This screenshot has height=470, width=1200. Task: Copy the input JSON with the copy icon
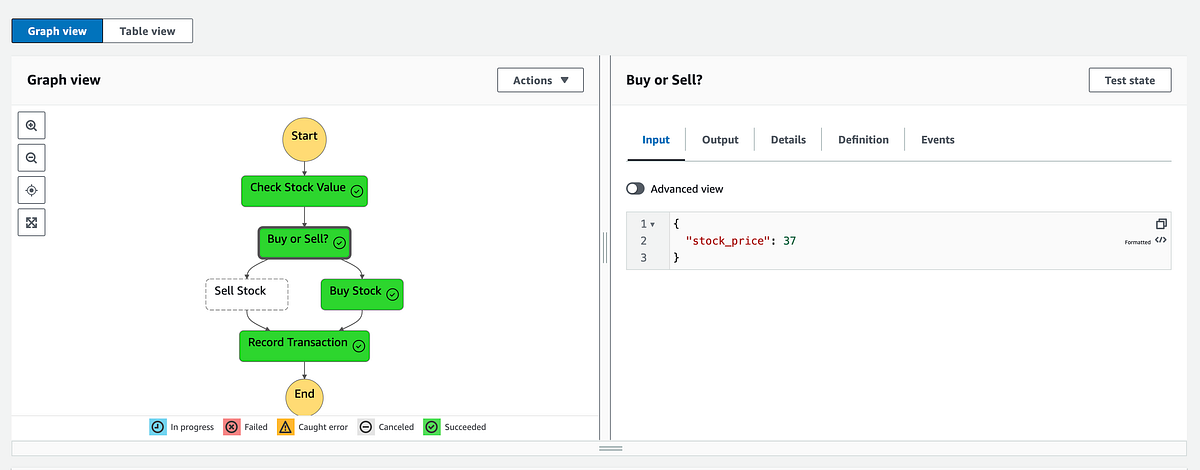1161,224
